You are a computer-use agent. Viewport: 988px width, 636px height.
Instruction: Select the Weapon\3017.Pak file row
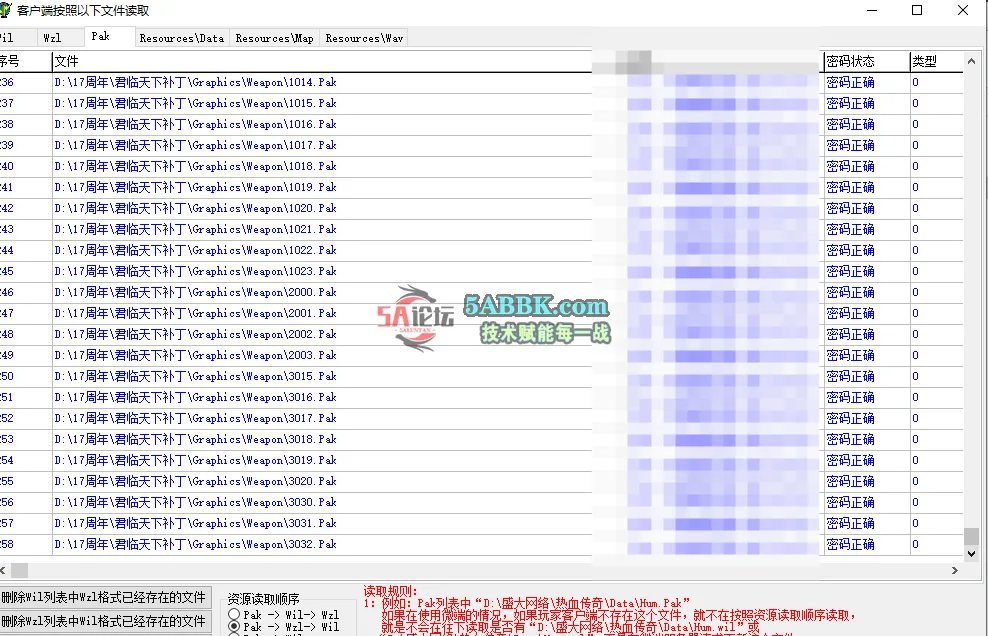195,419
